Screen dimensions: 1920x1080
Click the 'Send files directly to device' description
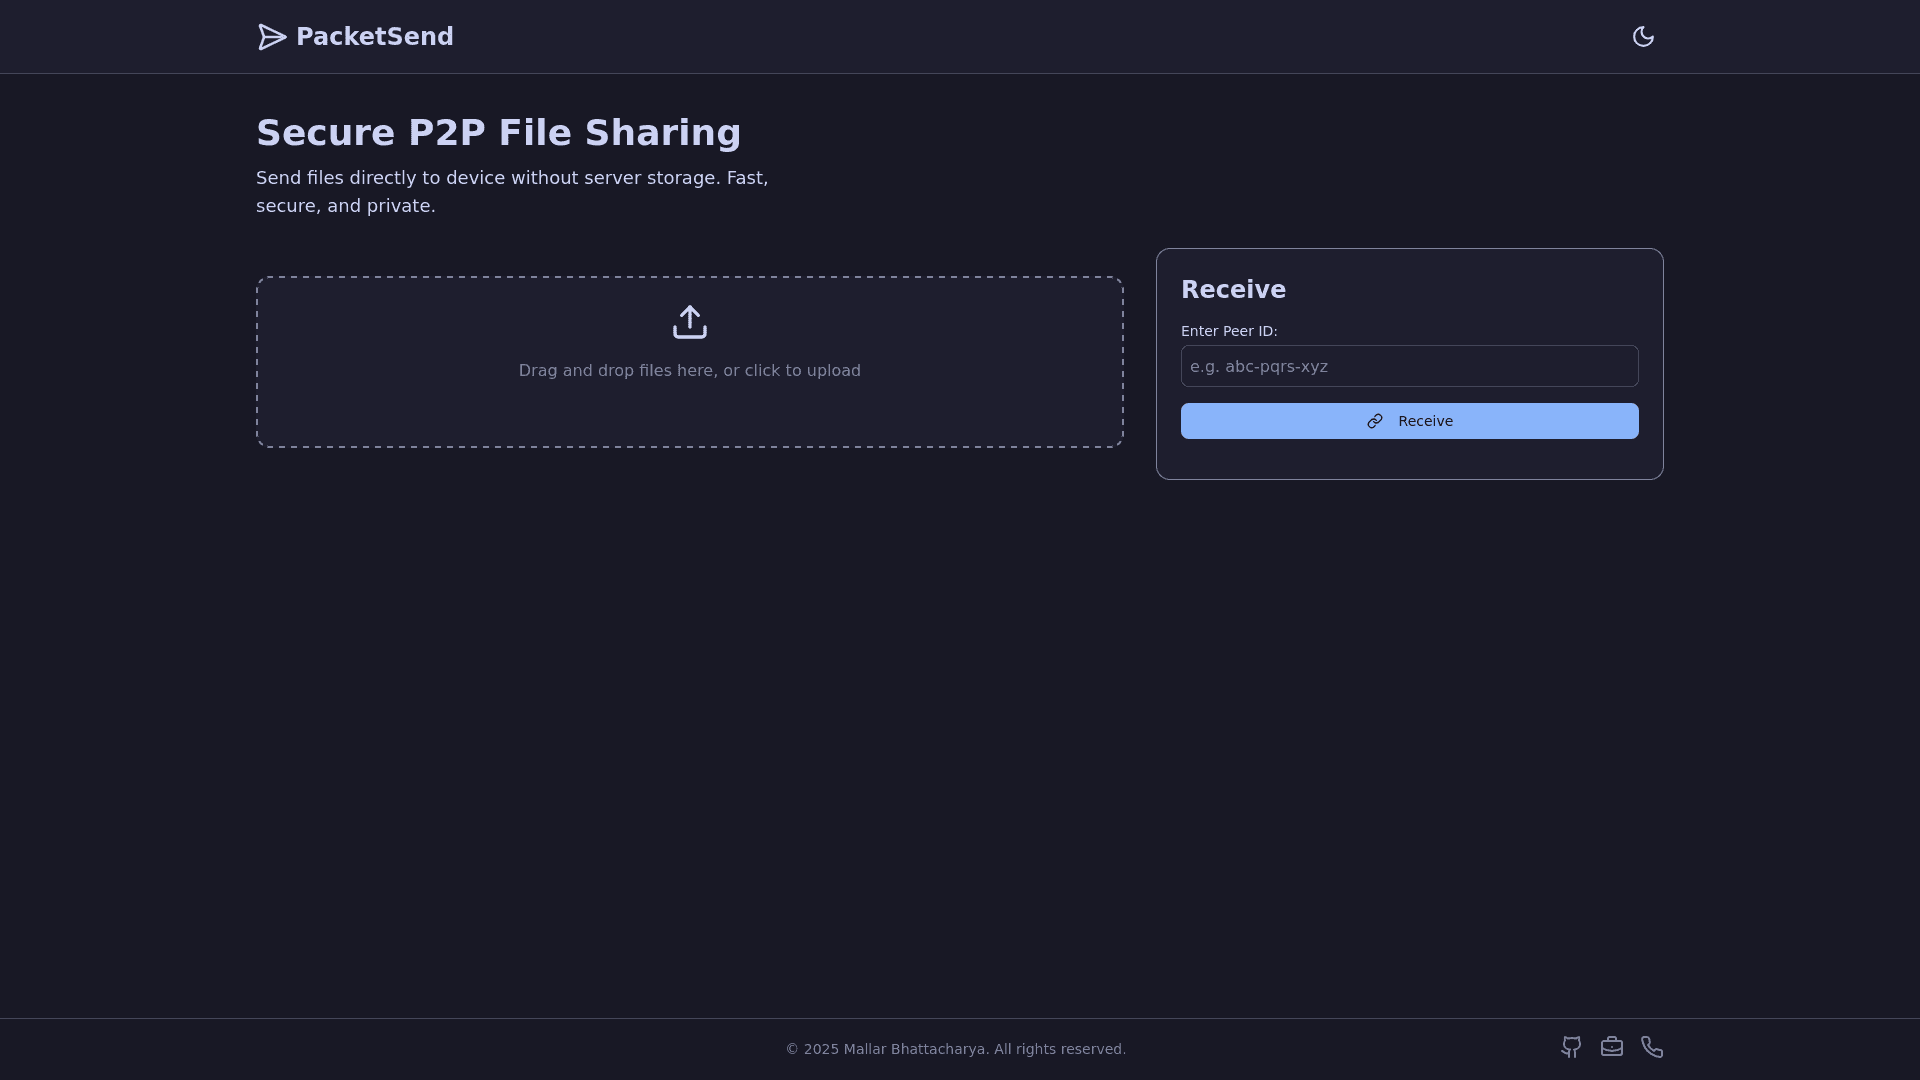[511, 178]
